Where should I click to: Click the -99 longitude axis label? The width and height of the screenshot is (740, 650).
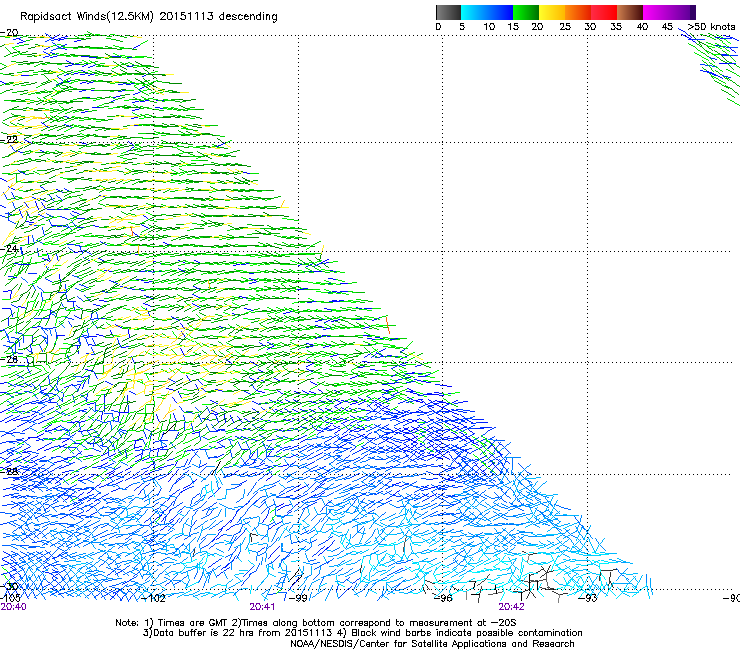point(298,598)
